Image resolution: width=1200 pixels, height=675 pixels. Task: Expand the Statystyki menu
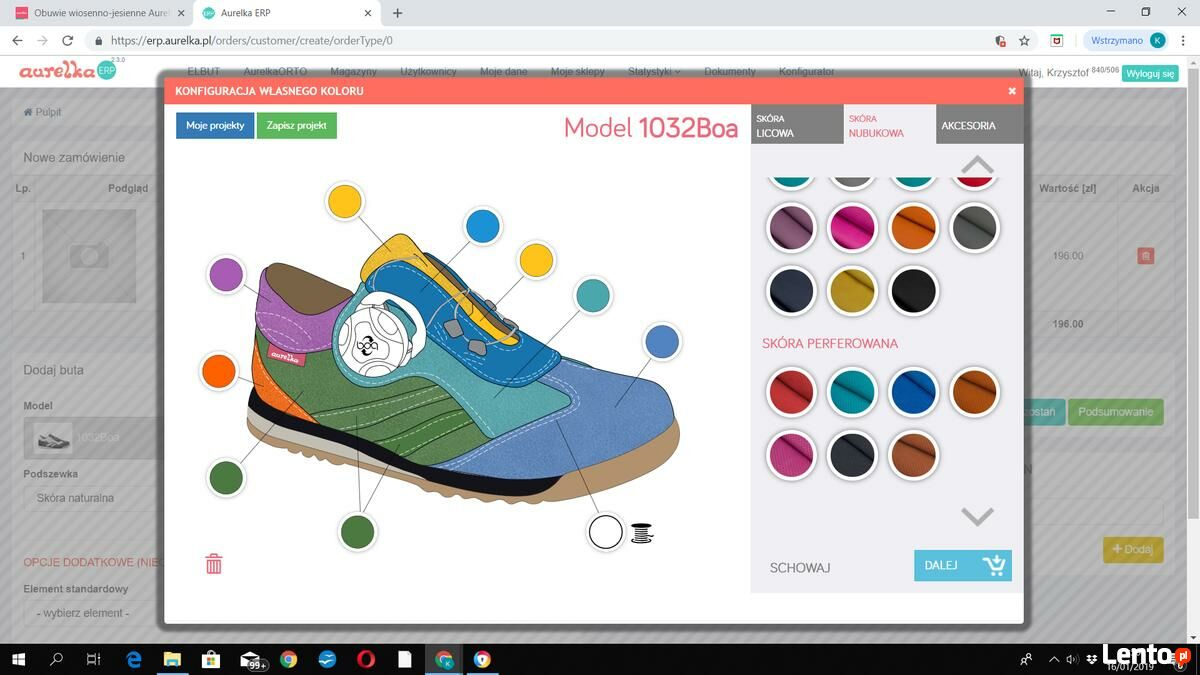654,72
